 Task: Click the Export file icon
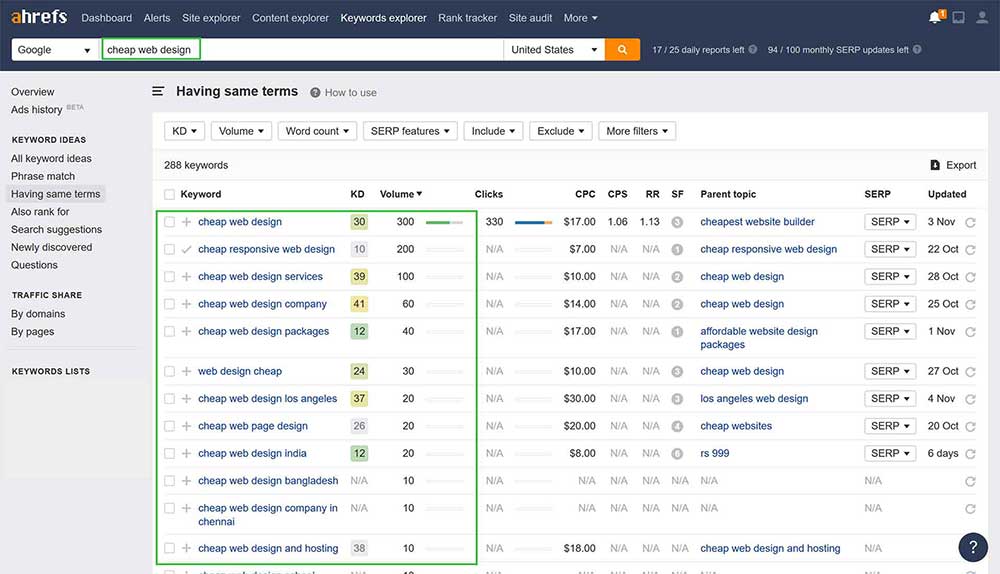click(935, 165)
